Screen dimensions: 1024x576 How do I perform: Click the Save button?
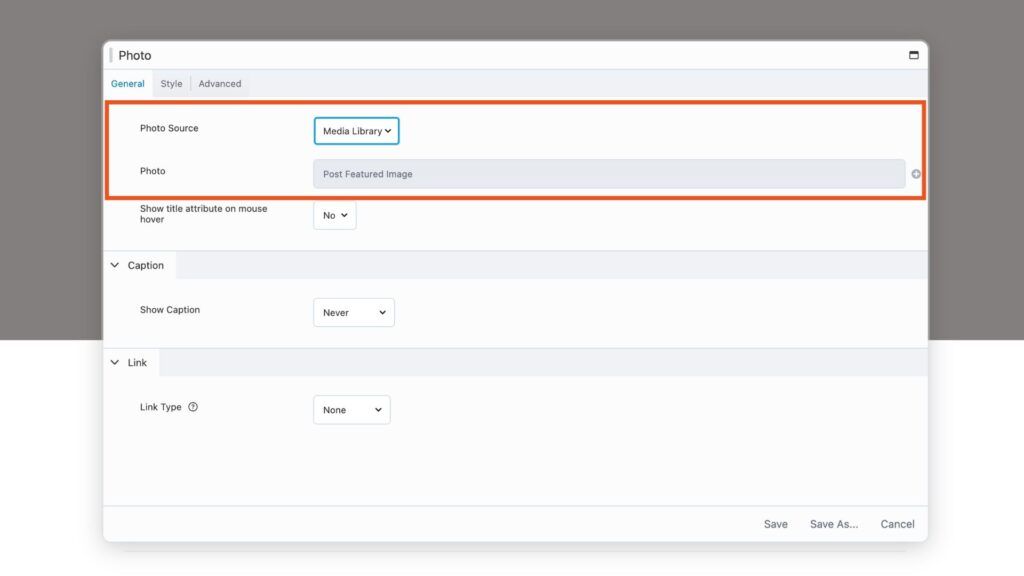coord(775,524)
